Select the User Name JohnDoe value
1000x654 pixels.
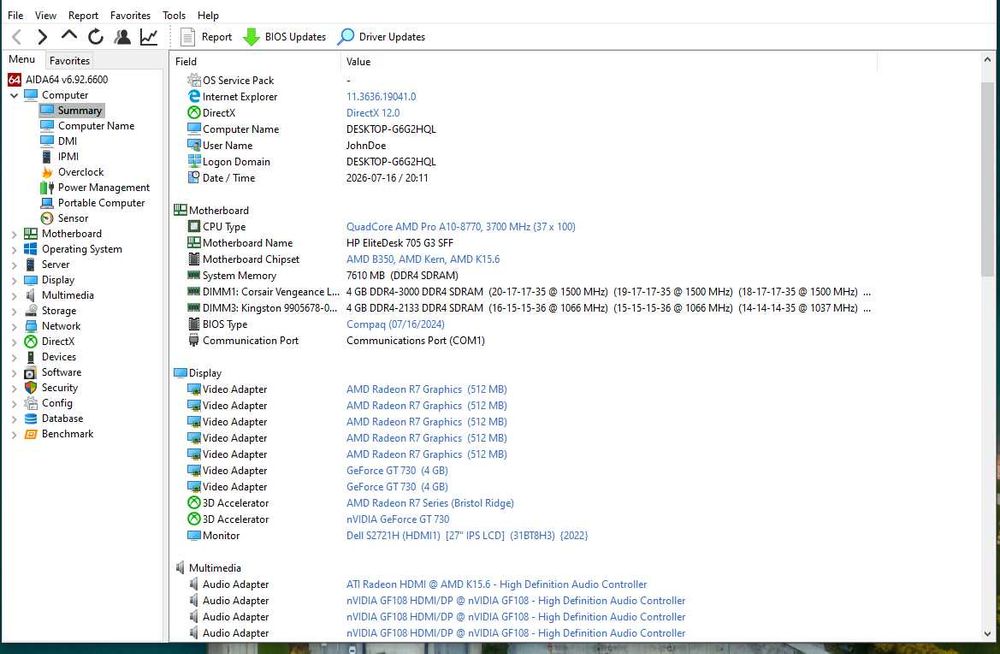(x=366, y=145)
